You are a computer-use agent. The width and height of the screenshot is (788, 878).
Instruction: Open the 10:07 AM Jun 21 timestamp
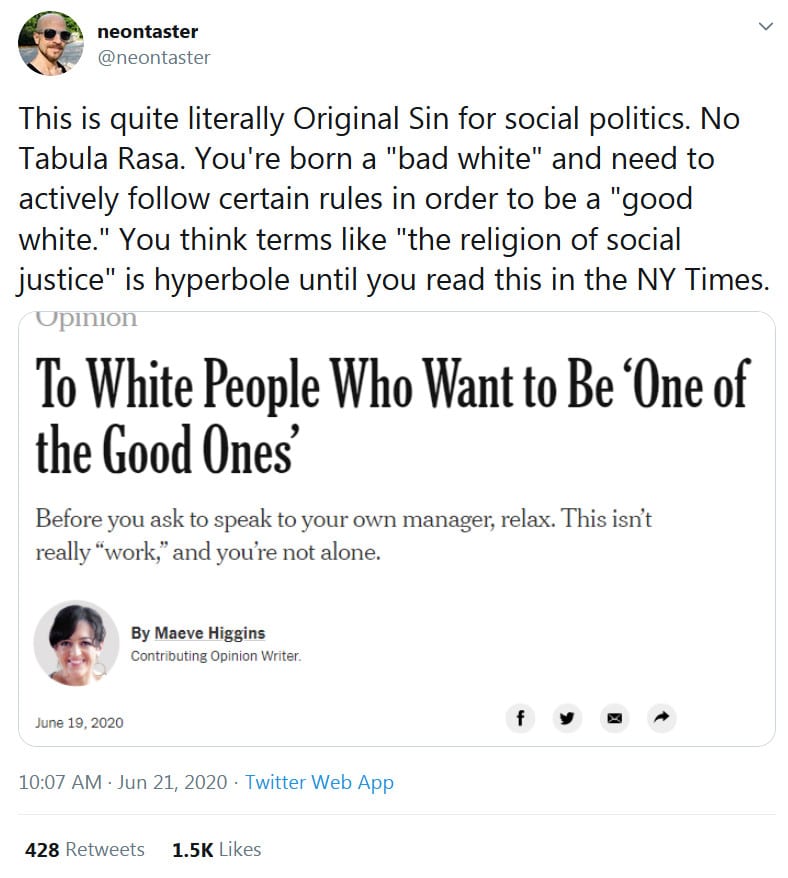pyautogui.click(x=124, y=782)
